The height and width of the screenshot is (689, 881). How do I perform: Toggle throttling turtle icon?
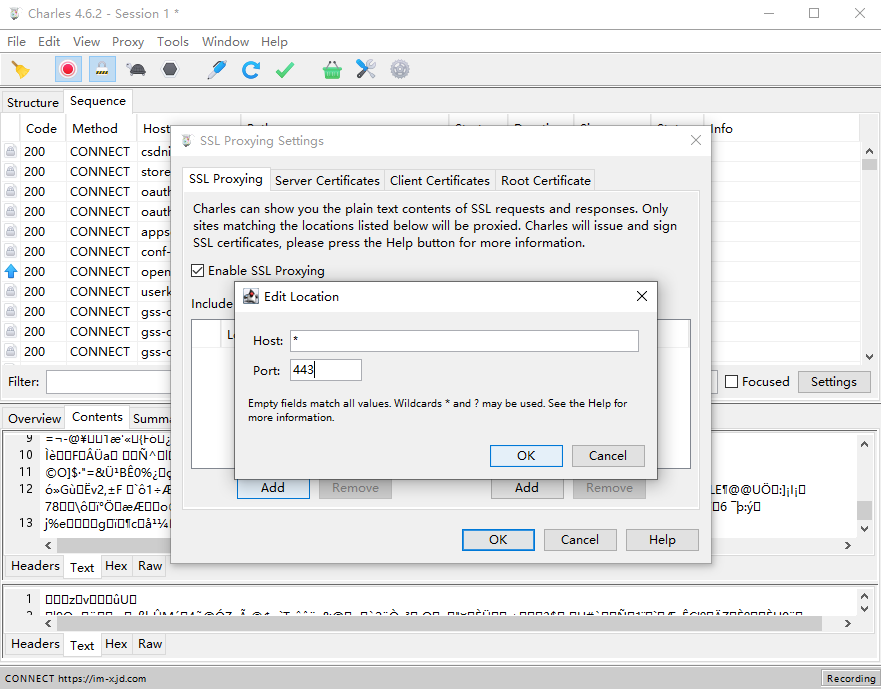tap(136, 70)
